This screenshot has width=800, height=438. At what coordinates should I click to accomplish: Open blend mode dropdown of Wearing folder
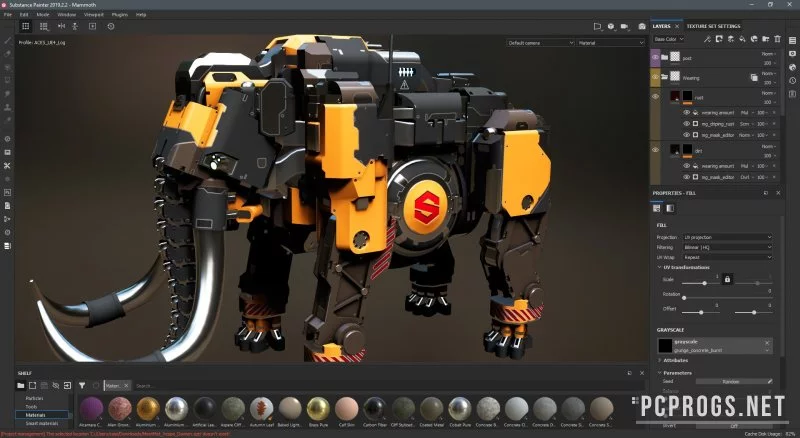(x=769, y=74)
